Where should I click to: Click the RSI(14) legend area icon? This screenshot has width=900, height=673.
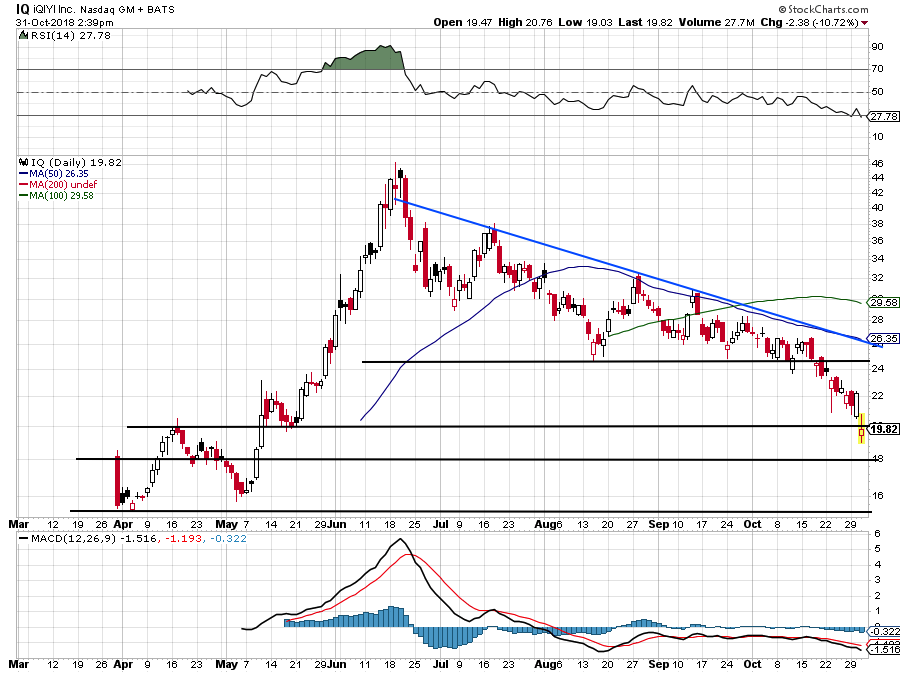click(23, 36)
